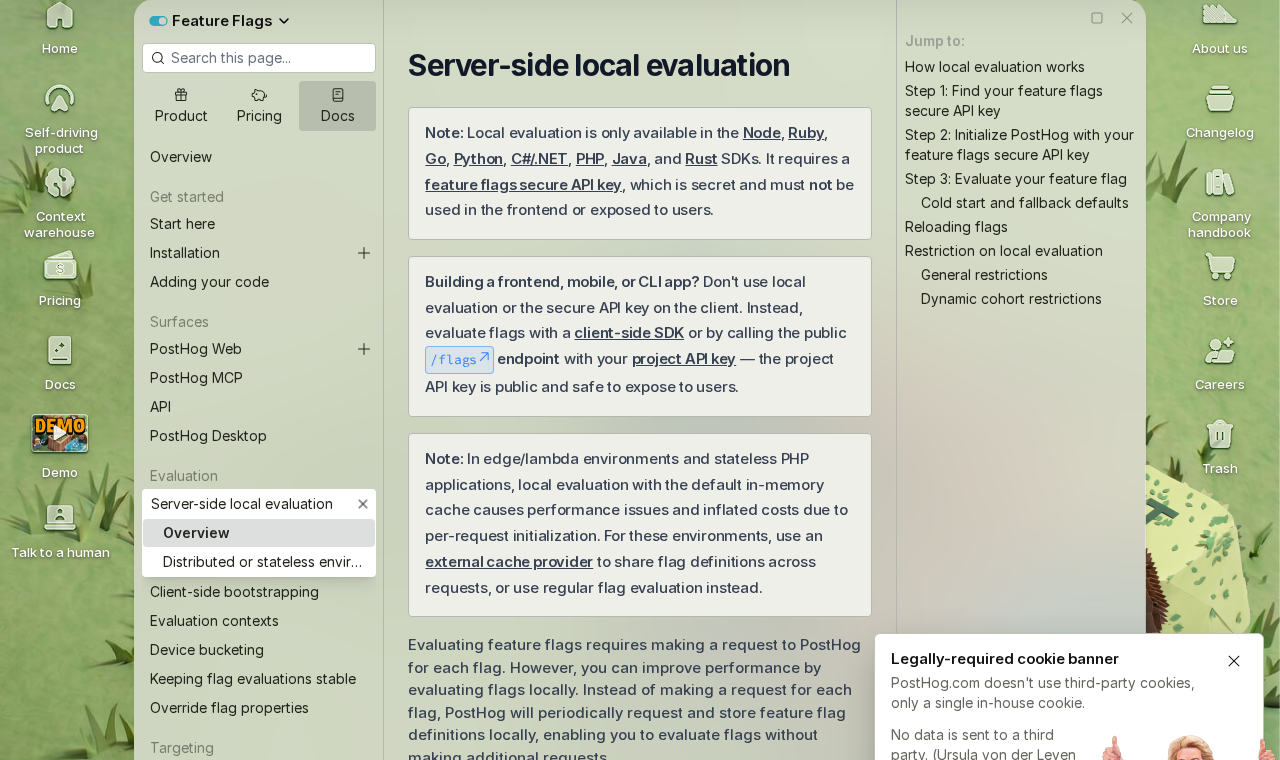
Task: Open Client-side bootstrapping page
Action: (x=259, y=592)
